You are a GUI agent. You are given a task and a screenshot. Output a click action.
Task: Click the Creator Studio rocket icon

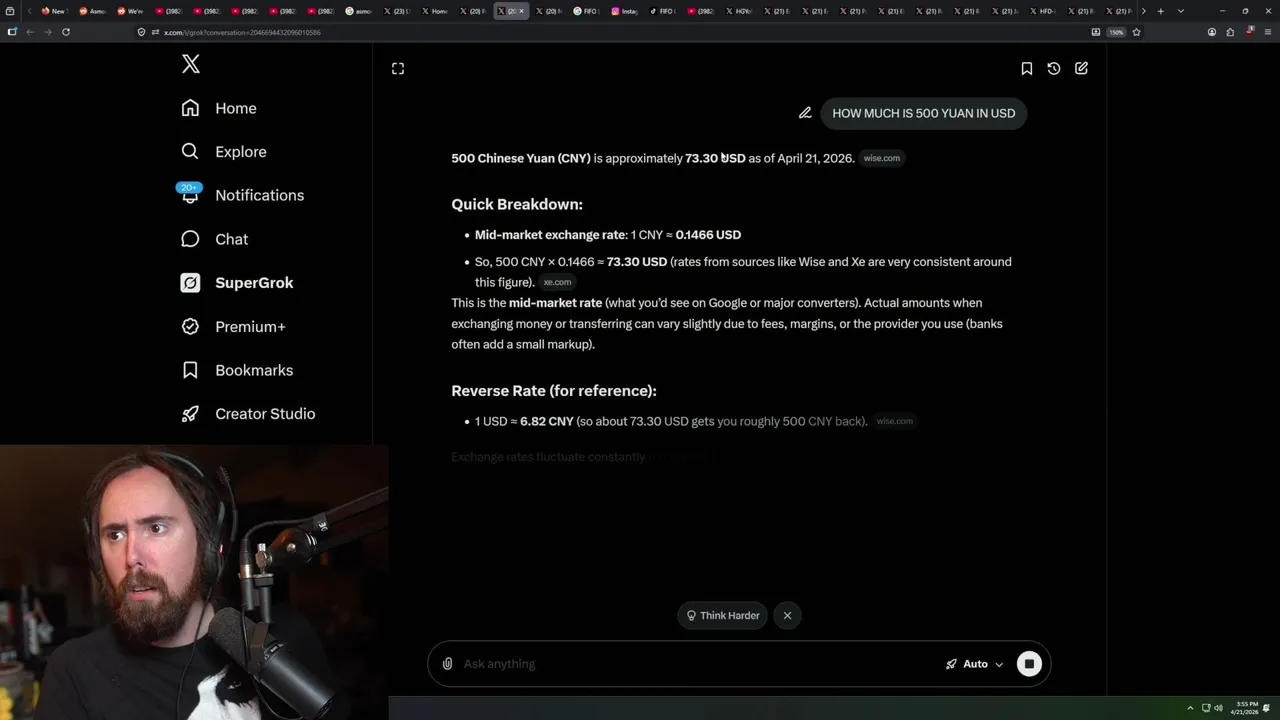coord(190,414)
